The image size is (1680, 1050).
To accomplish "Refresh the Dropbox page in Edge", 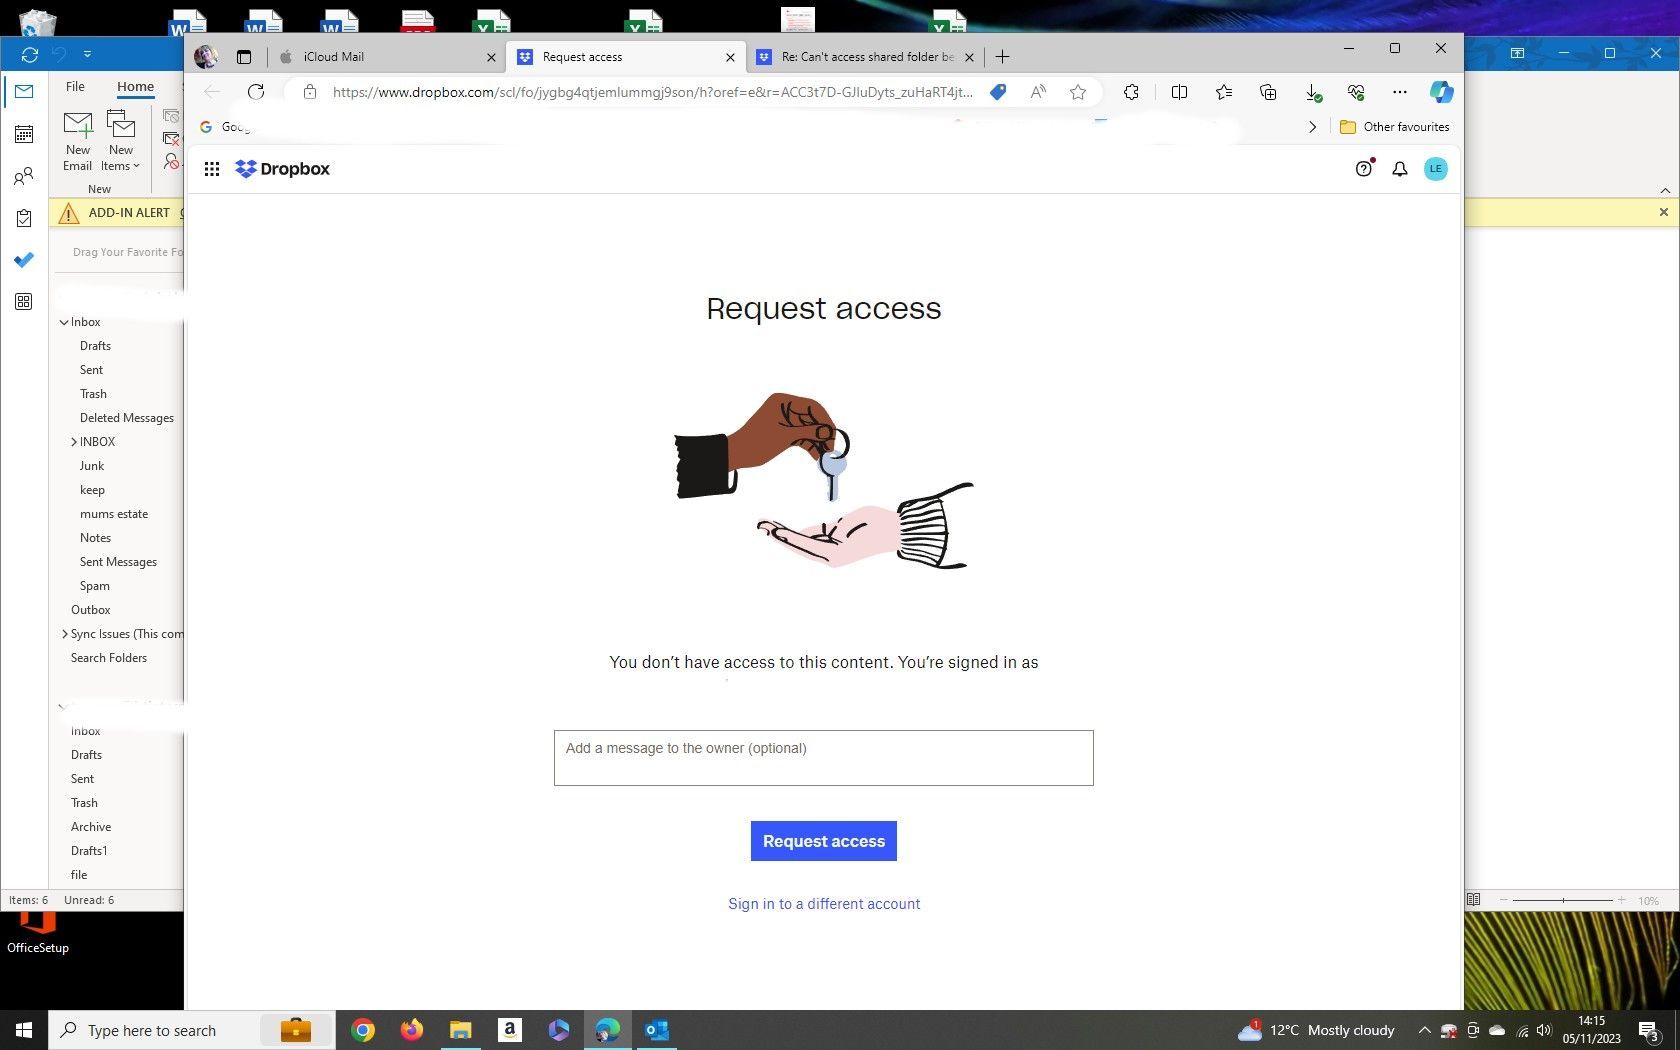I will tap(256, 92).
